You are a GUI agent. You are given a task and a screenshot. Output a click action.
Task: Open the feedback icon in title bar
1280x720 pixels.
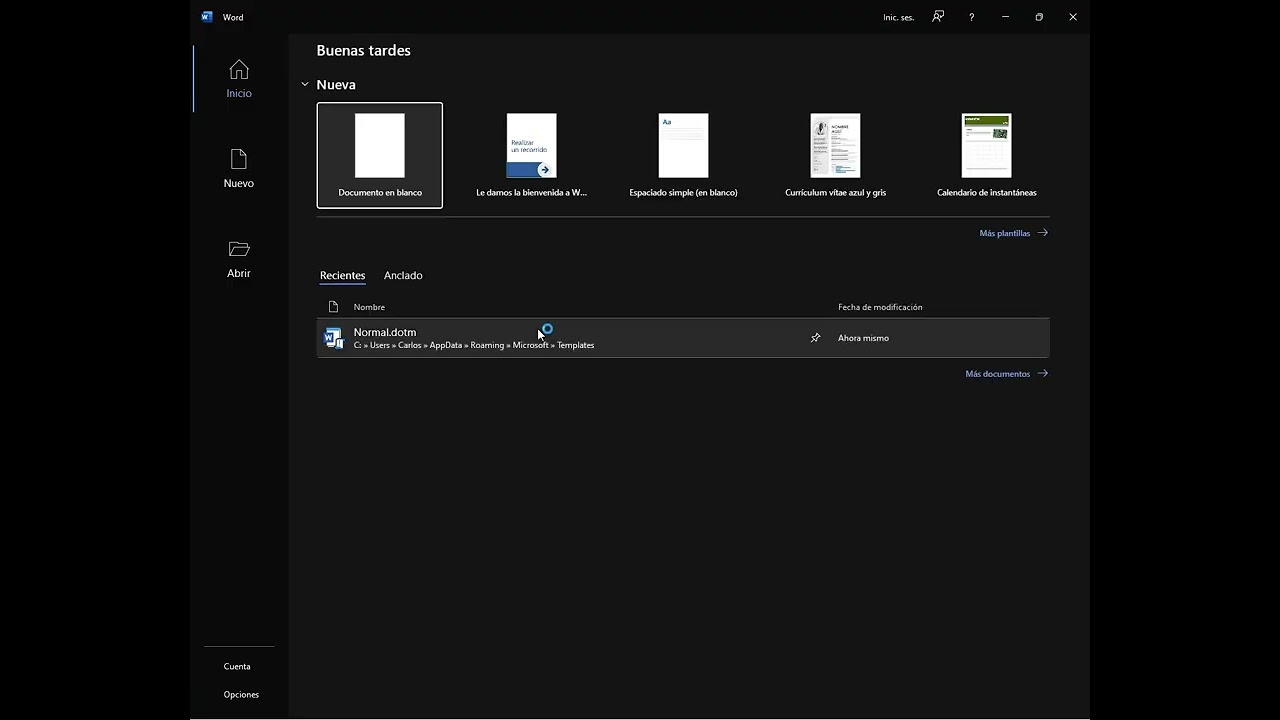(938, 17)
